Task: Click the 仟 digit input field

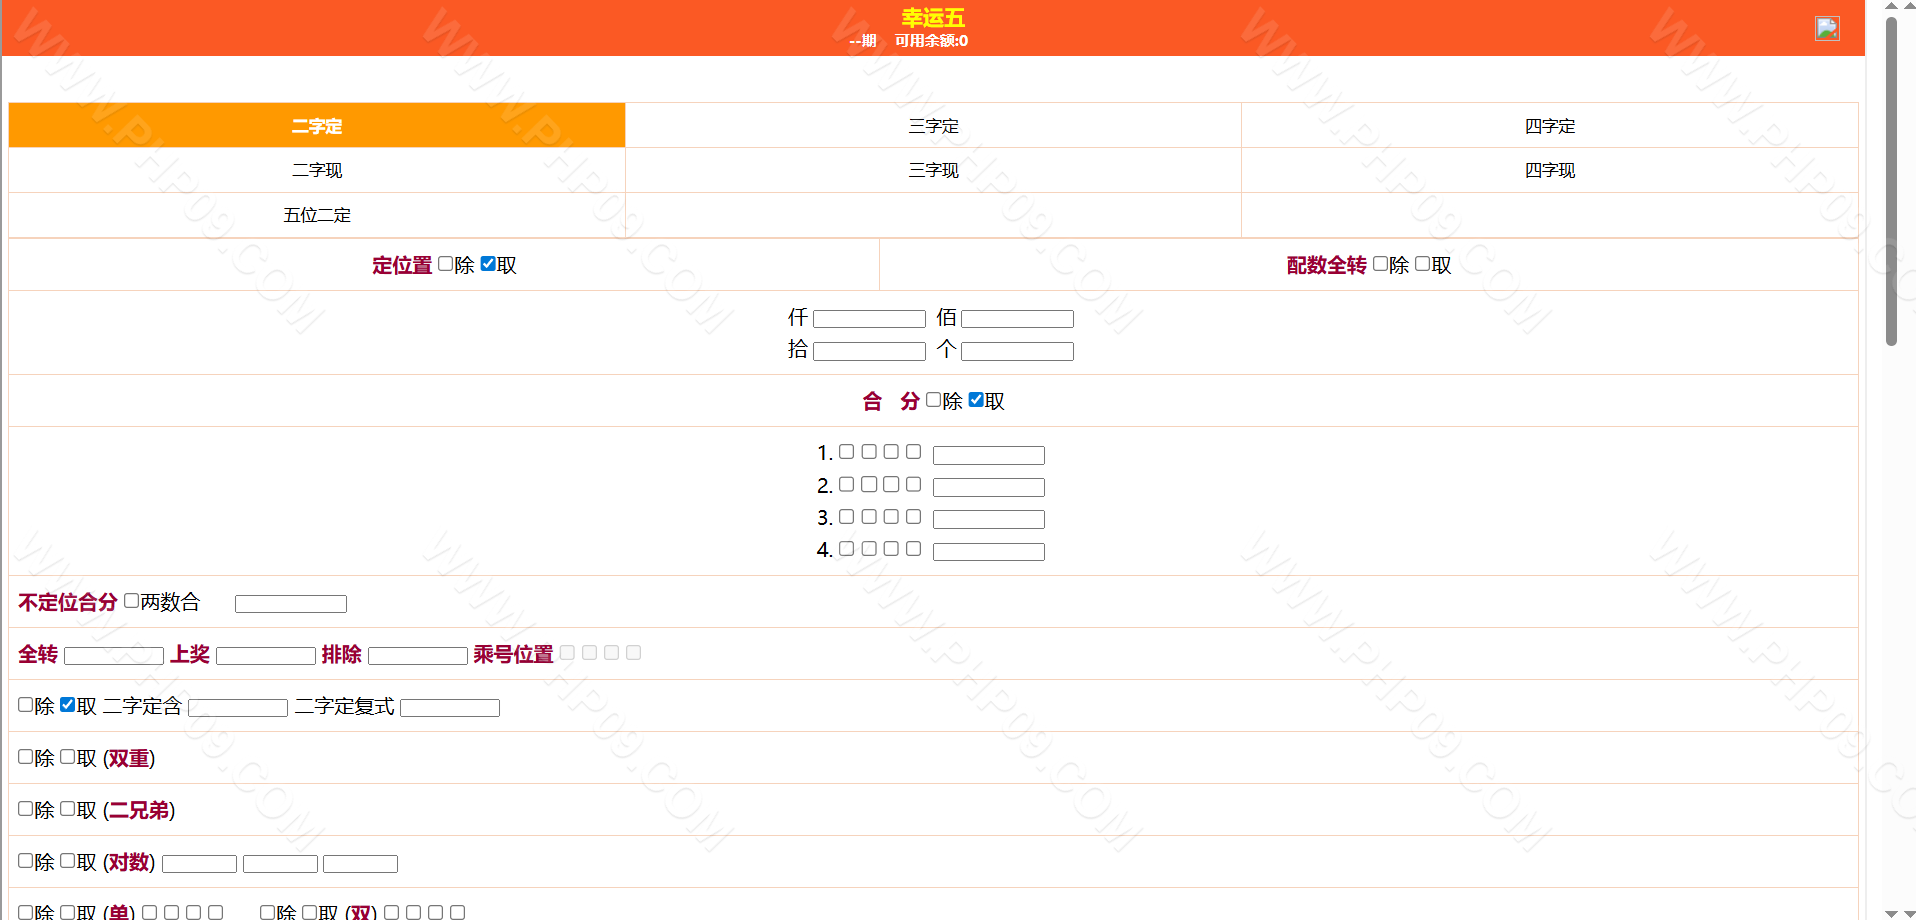Action: [x=869, y=319]
